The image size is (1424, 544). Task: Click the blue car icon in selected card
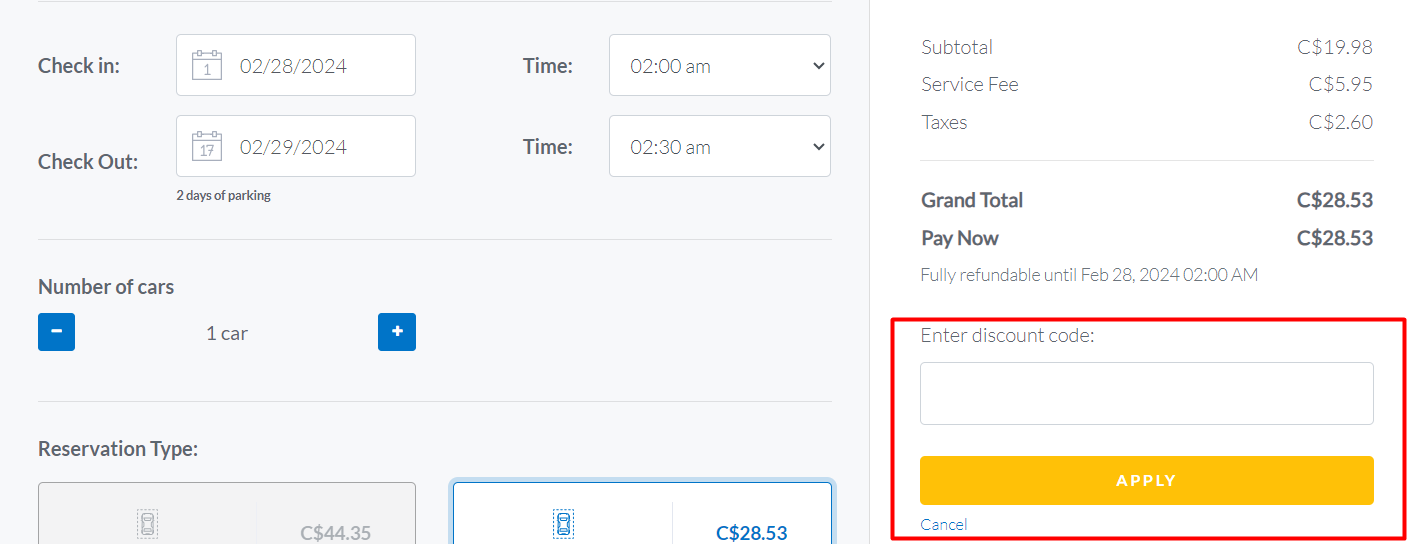click(x=563, y=523)
